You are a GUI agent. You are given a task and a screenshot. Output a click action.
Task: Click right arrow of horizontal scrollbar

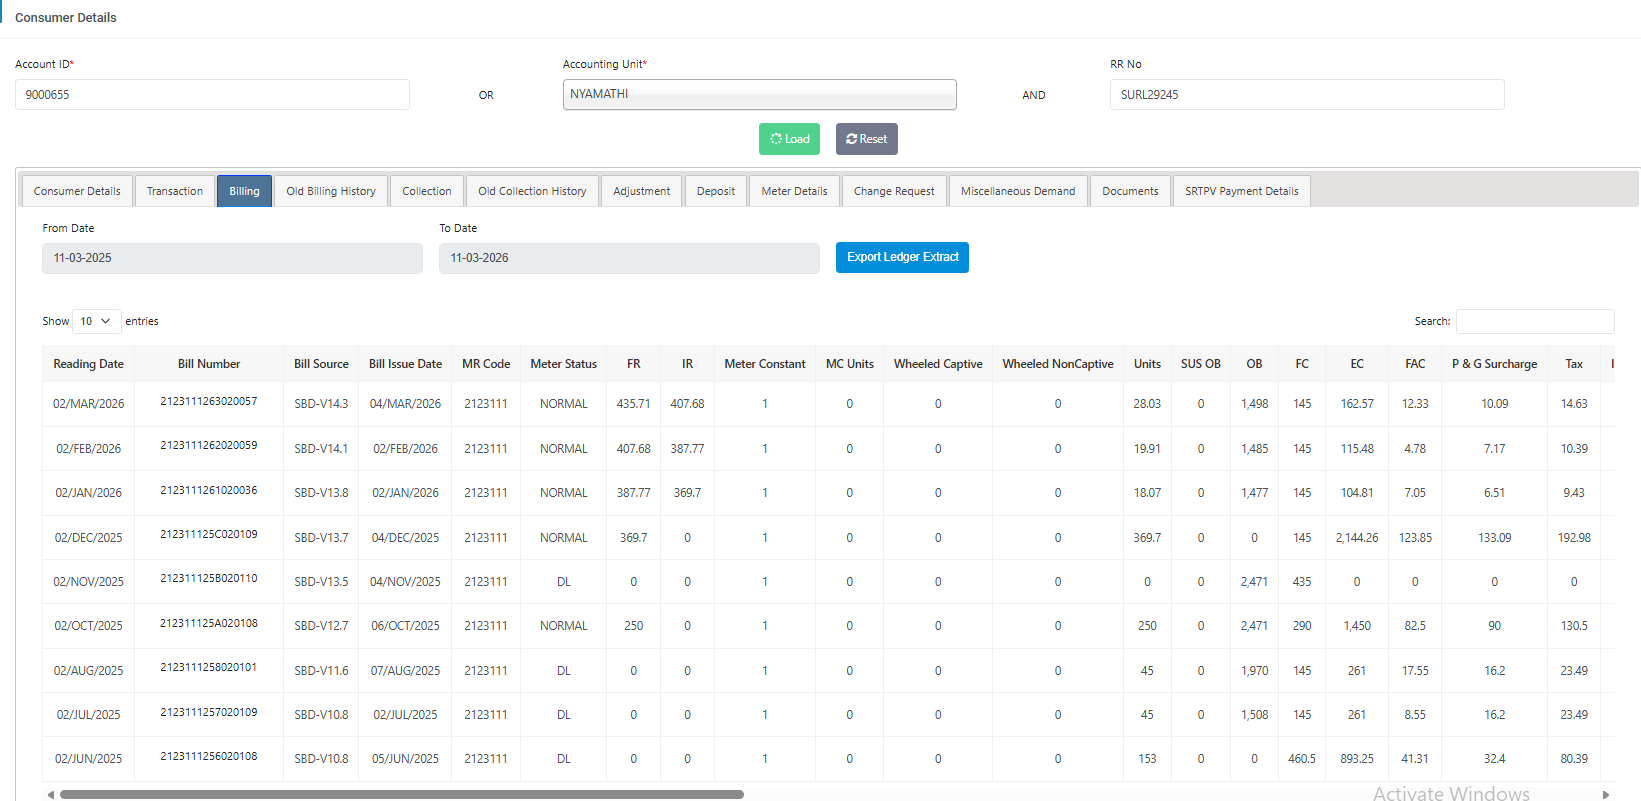pyautogui.click(x=1606, y=795)
